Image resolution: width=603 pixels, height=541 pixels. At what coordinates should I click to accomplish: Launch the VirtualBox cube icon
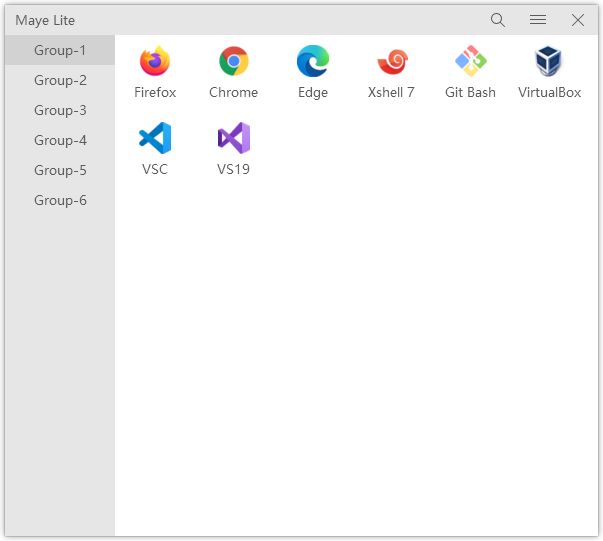549,61
